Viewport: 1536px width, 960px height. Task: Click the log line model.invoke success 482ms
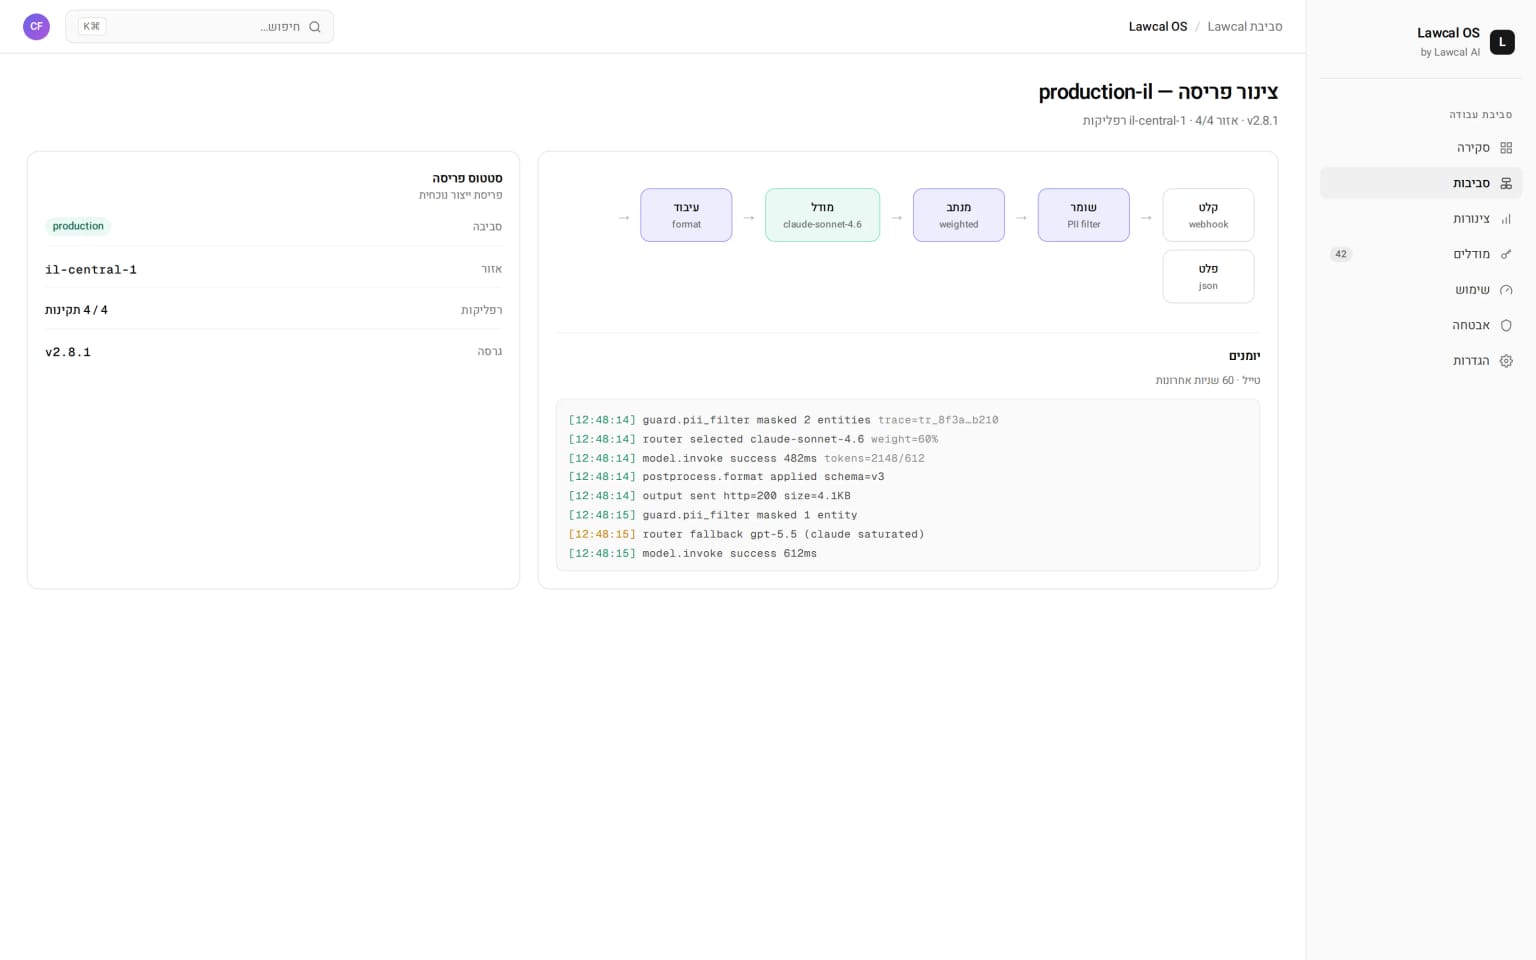click(746, 458)
